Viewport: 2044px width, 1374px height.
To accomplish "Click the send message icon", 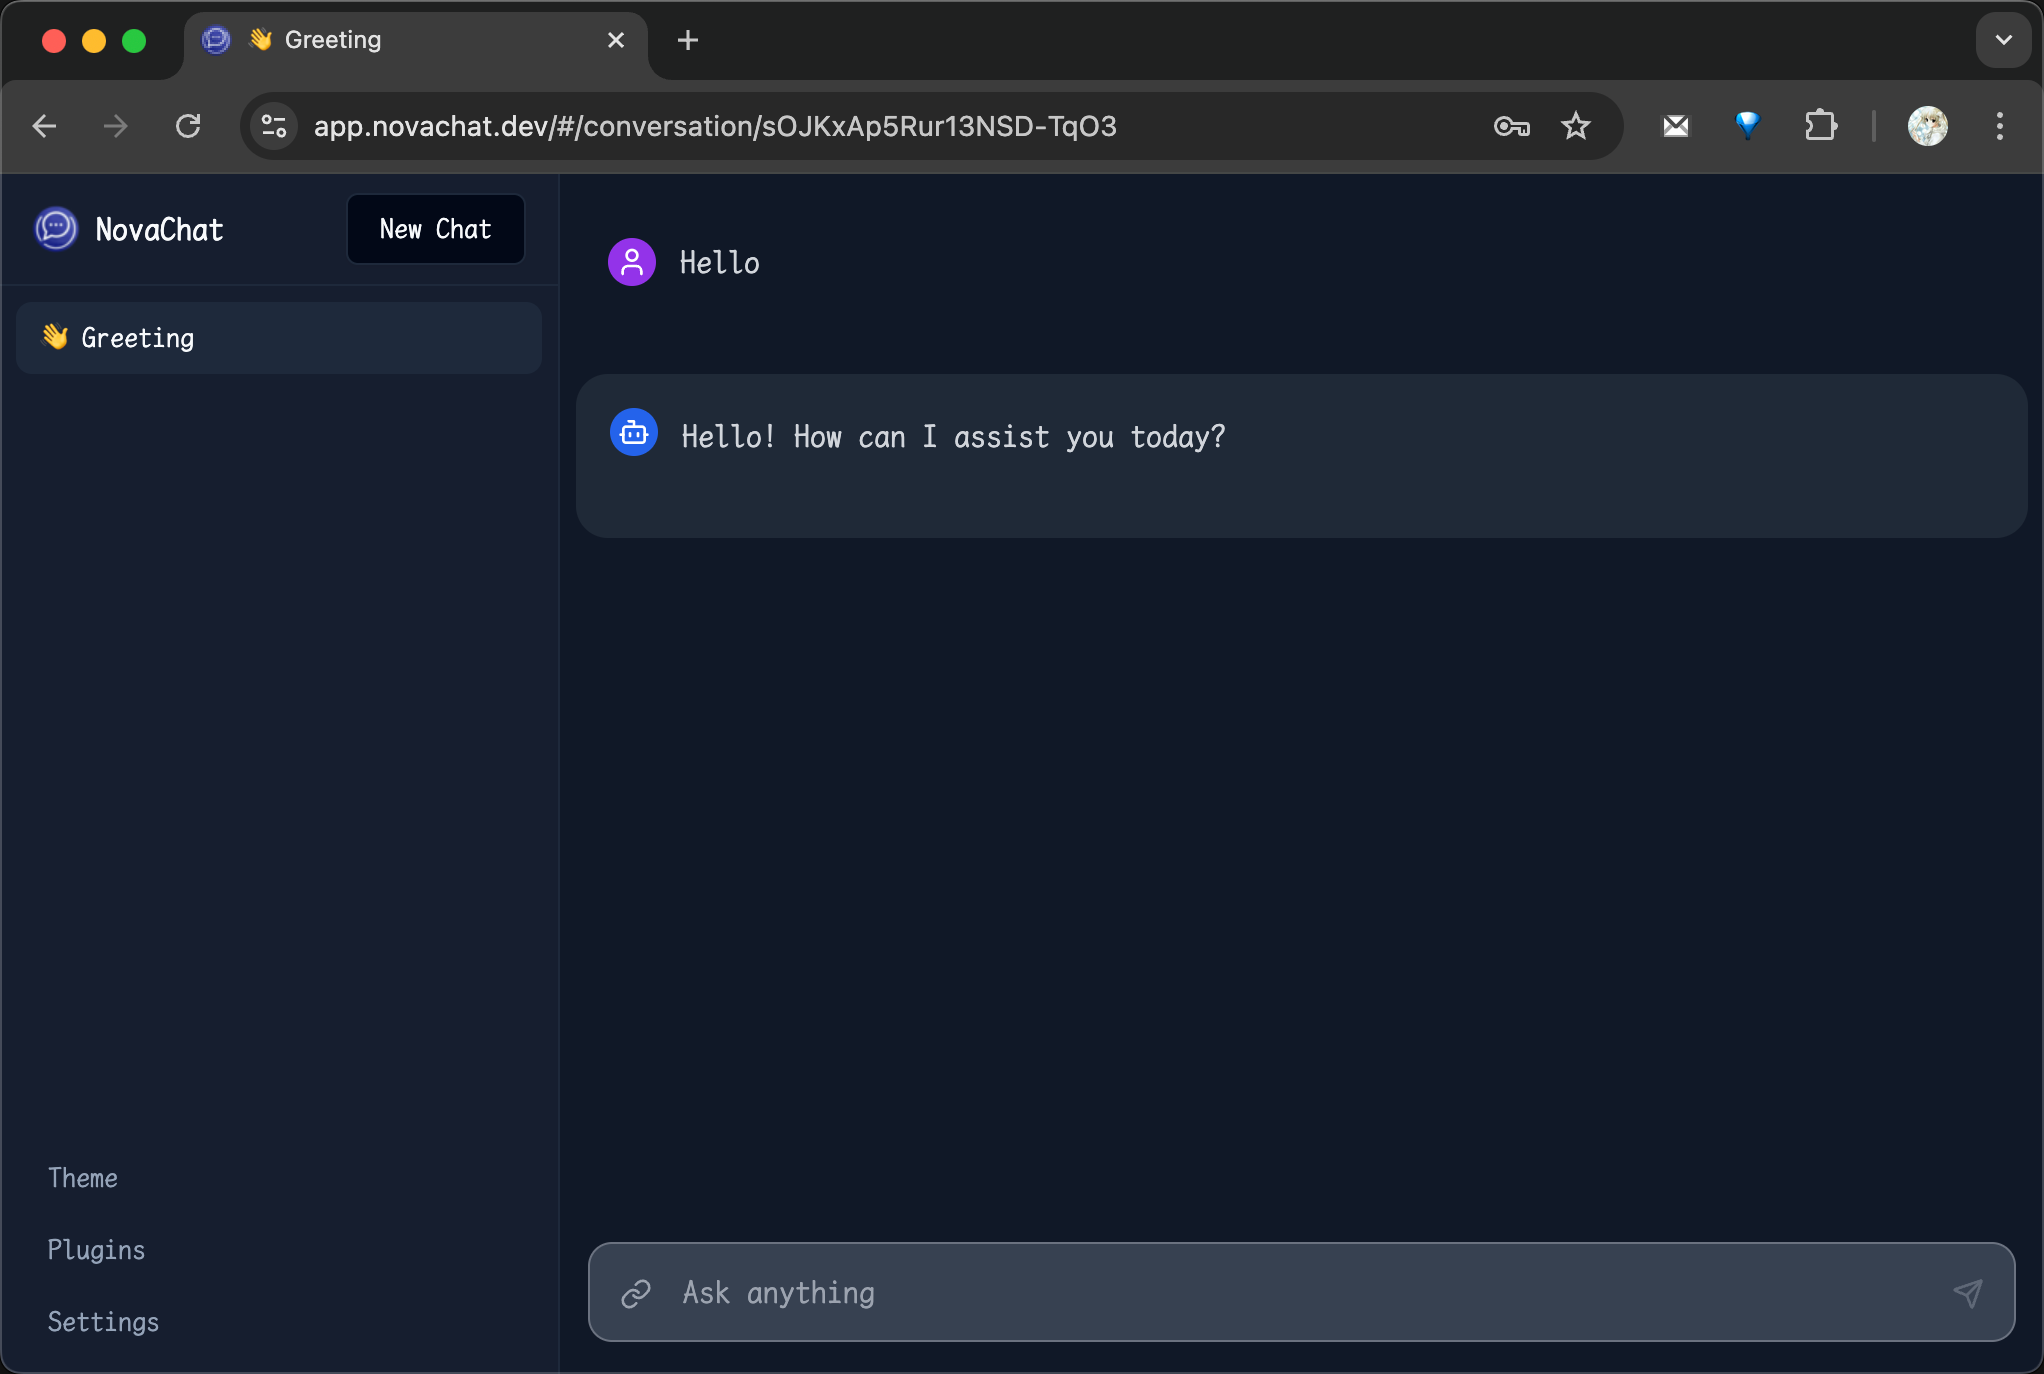I will [1967, 1293].
